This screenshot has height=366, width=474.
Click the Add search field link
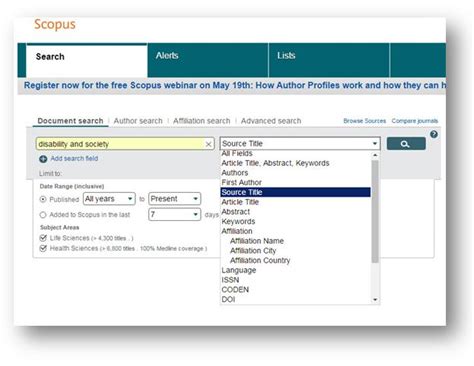pos(74,159)
